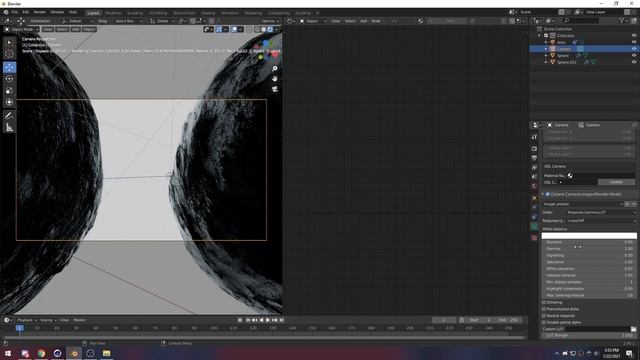Open the Render properties tab
640x360 pixels.
click(x=534, y=149)
